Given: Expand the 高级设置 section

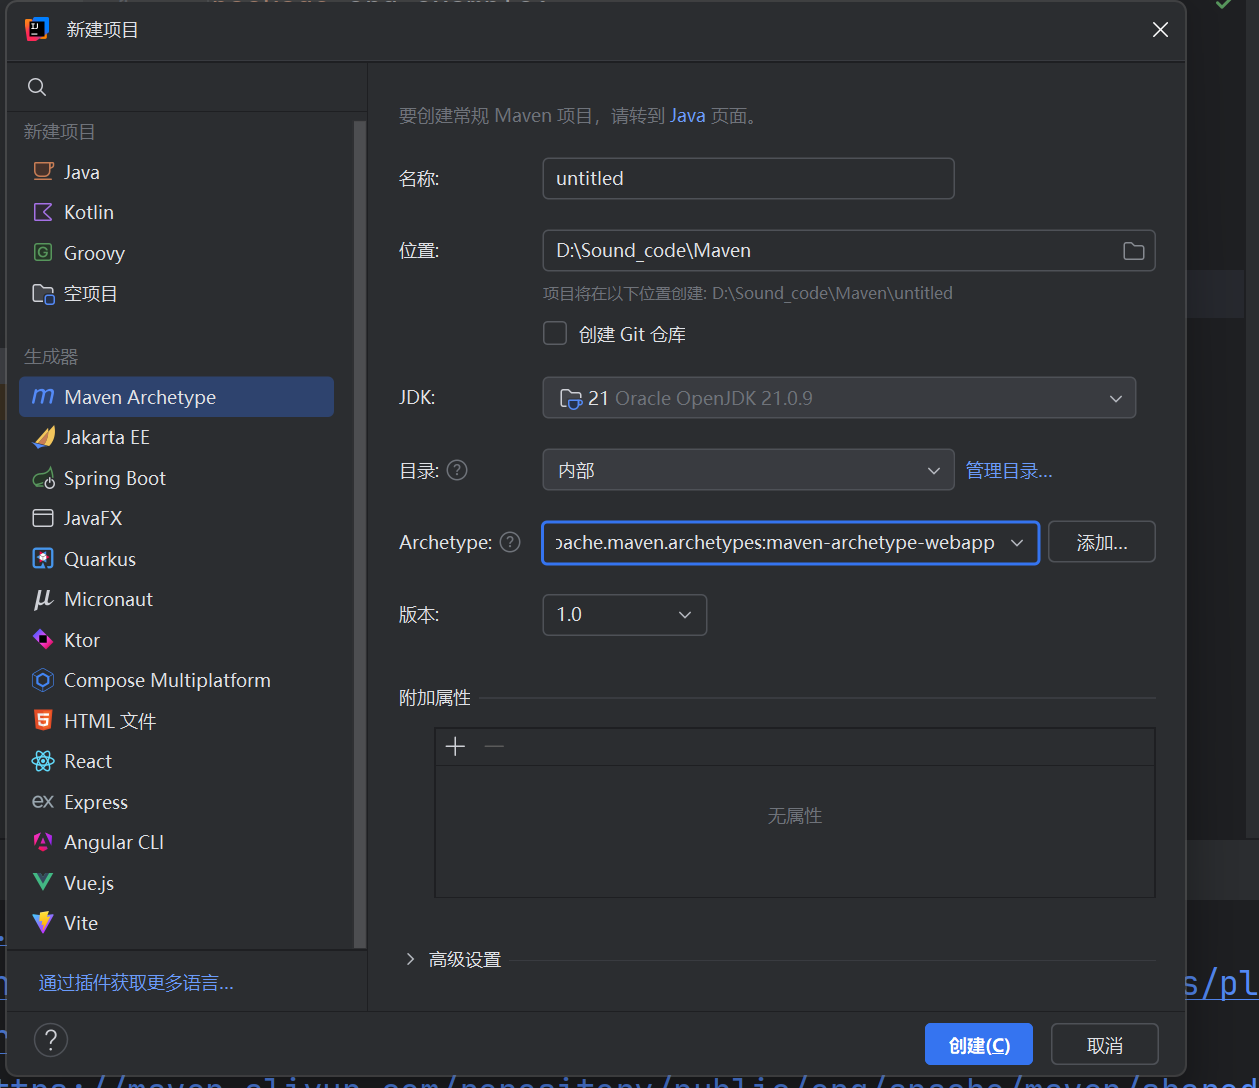Looking at the screenshot, I should click(410, 959).
